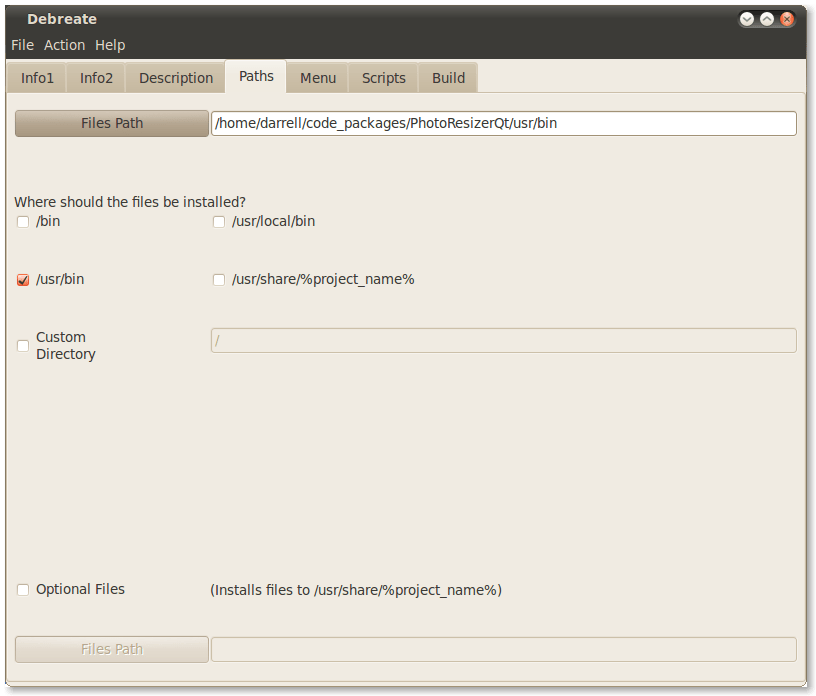Click the files path text field
This screenshot has width=816, height=696.
tap(503, 123)
